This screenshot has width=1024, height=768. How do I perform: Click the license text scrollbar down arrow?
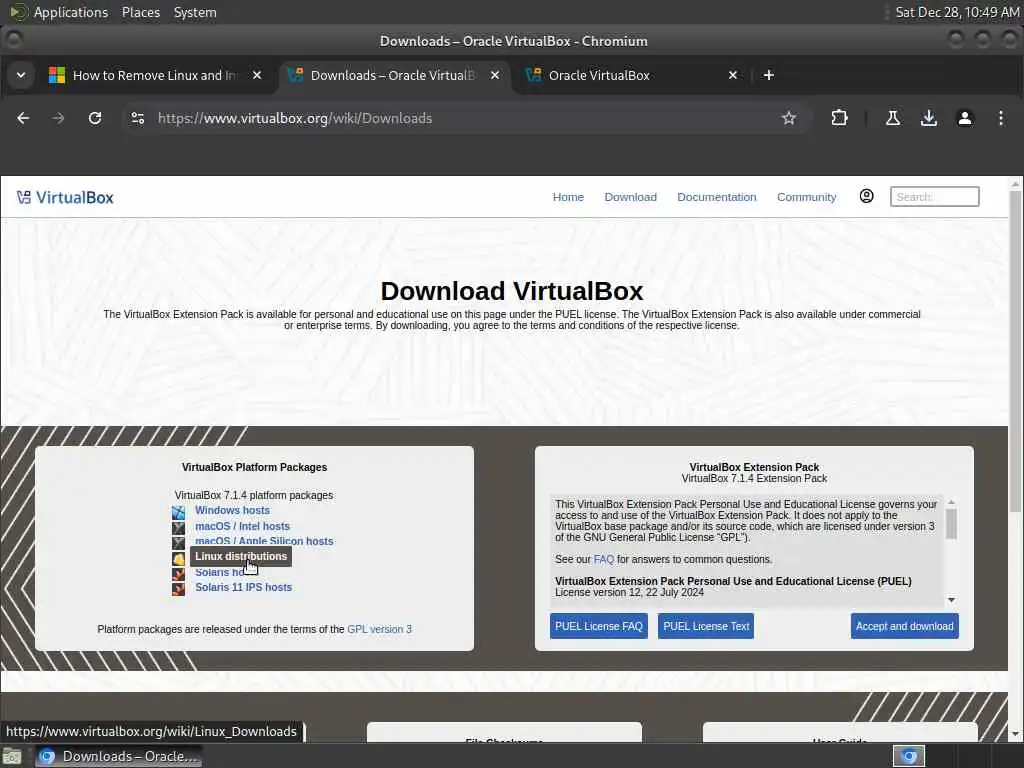[x=952, y=600]
